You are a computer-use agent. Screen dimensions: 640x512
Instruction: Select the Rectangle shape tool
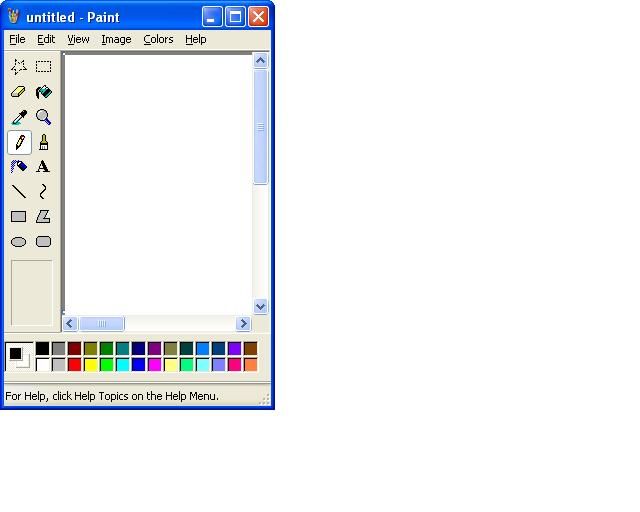coord(19,216)
